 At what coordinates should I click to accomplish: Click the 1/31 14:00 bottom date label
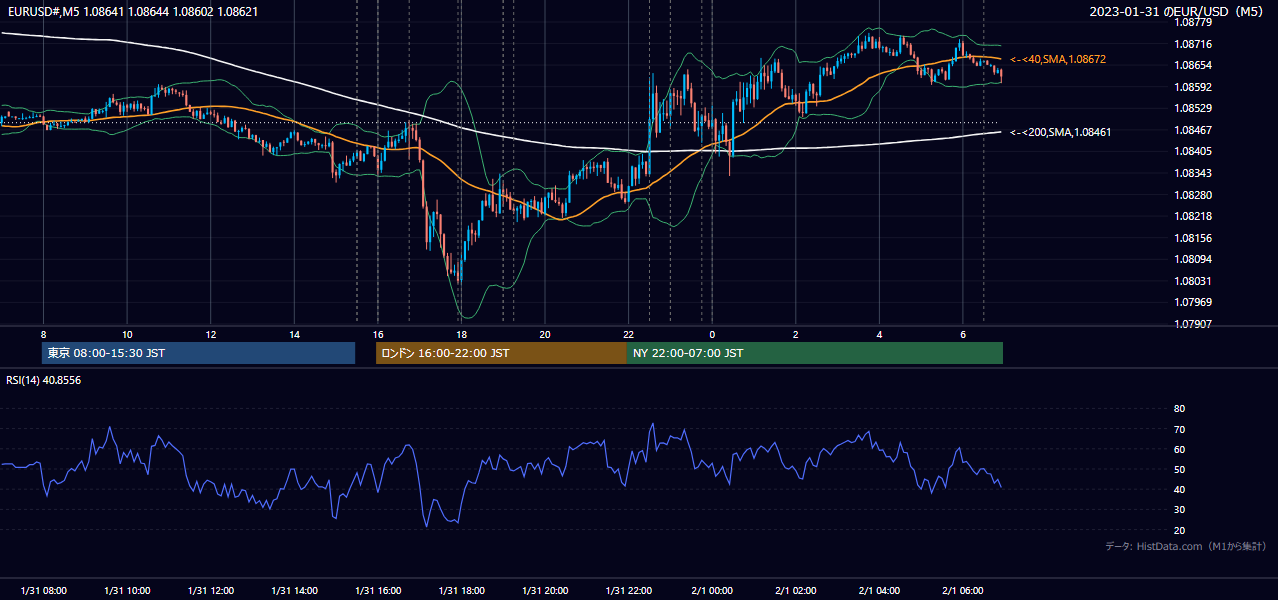click(x=294, y=591)
